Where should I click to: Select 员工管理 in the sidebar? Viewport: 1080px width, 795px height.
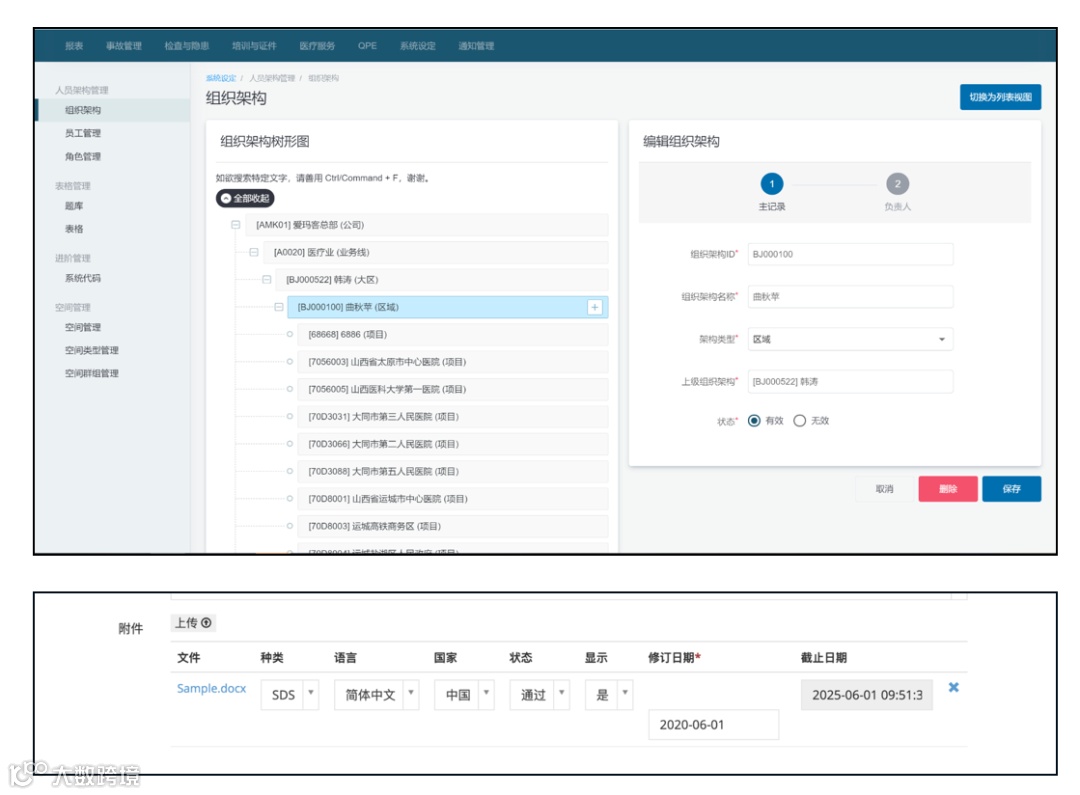click(x=83, y=133)
